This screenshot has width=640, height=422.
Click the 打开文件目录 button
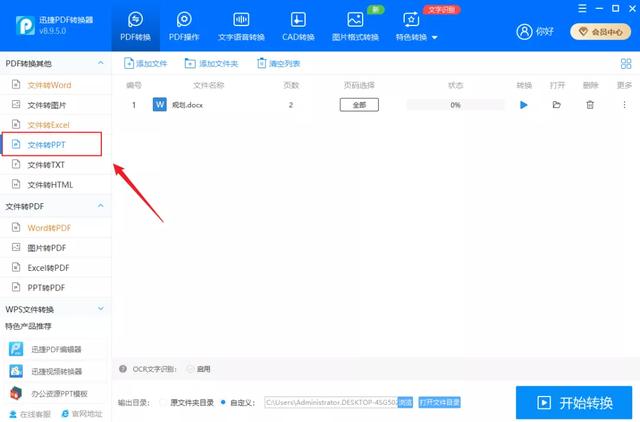click(x=439, y=402)
